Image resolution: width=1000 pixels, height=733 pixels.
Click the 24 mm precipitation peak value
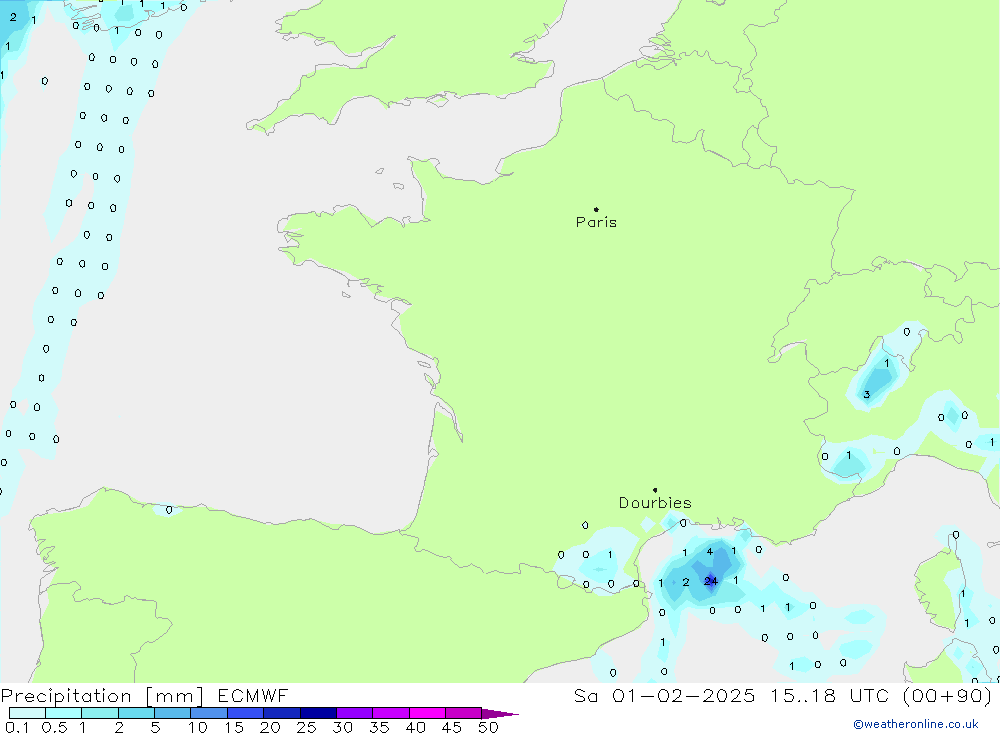710,581
